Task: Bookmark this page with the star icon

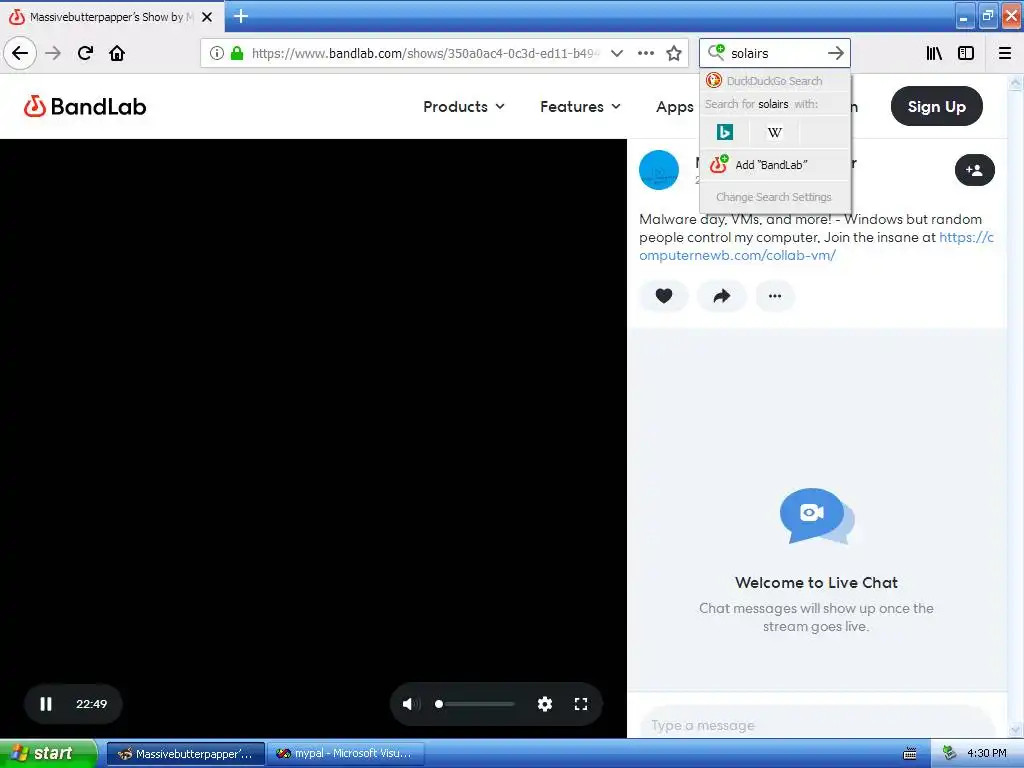Action: 674,53
